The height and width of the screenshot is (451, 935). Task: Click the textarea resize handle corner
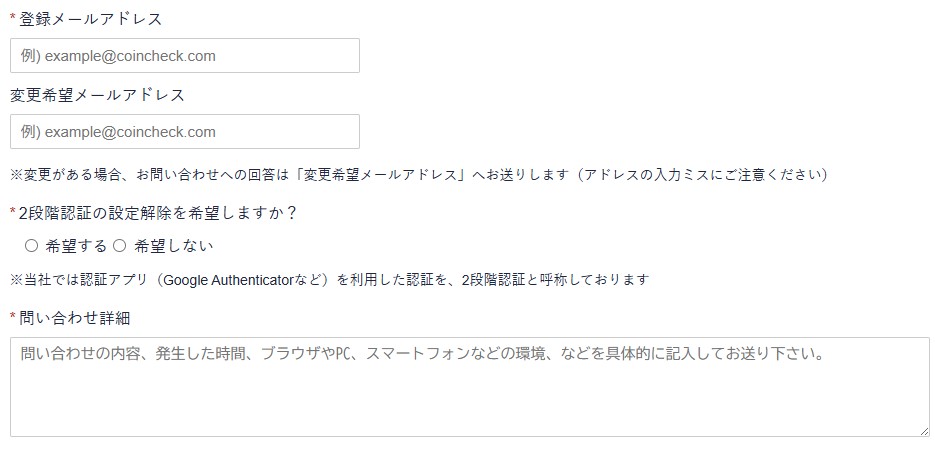coord(924,431)
